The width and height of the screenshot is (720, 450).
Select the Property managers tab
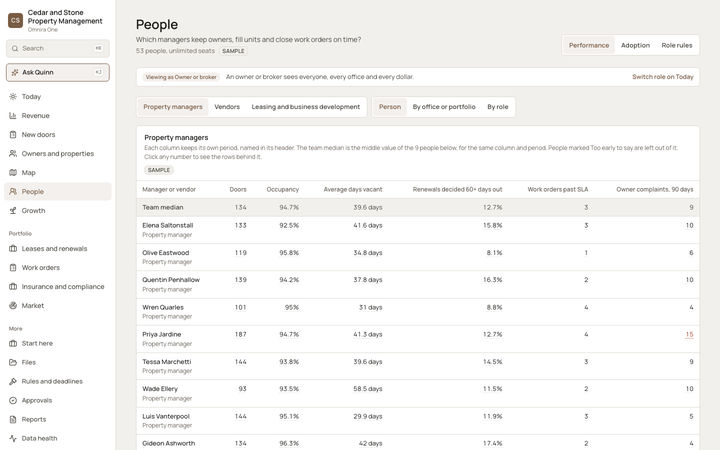point(173,107)
